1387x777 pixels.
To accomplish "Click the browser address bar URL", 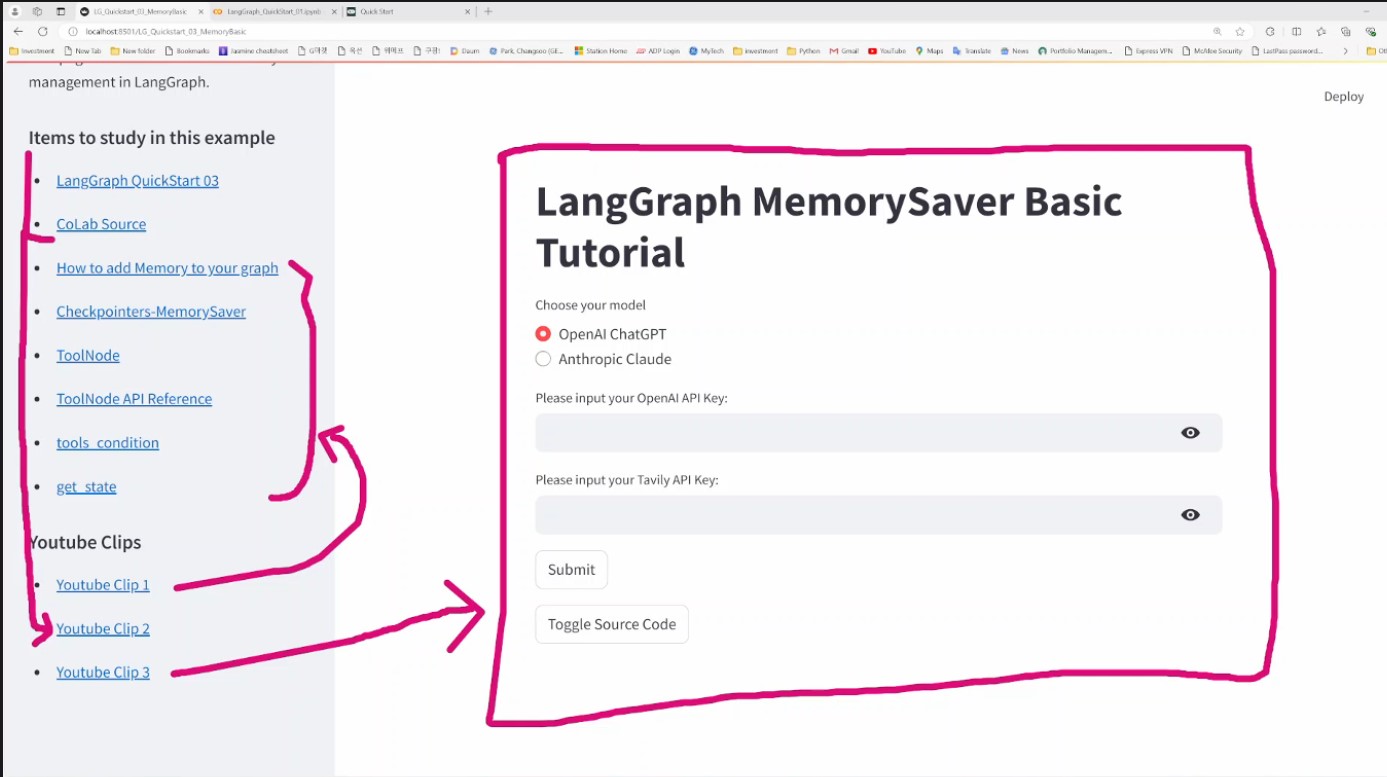I will click(x=165, y=31).
